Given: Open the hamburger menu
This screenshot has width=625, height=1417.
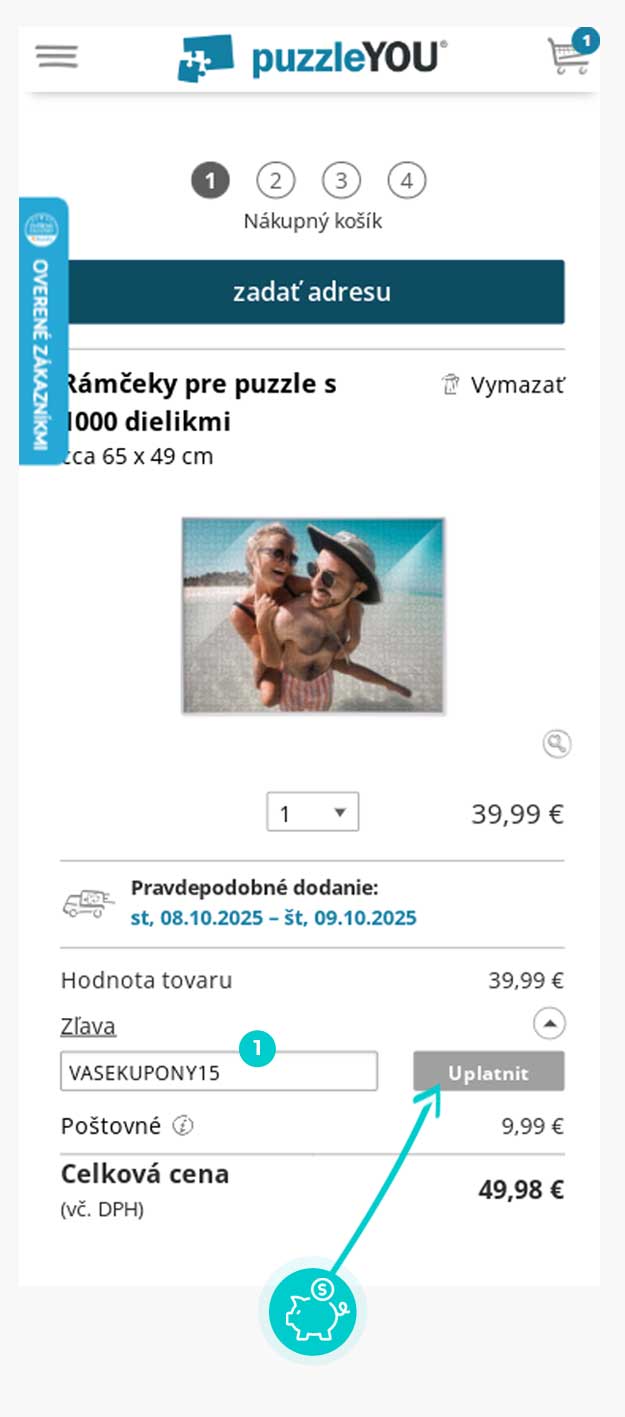Looking at the screenshot, I should click(x=57, y=56).
